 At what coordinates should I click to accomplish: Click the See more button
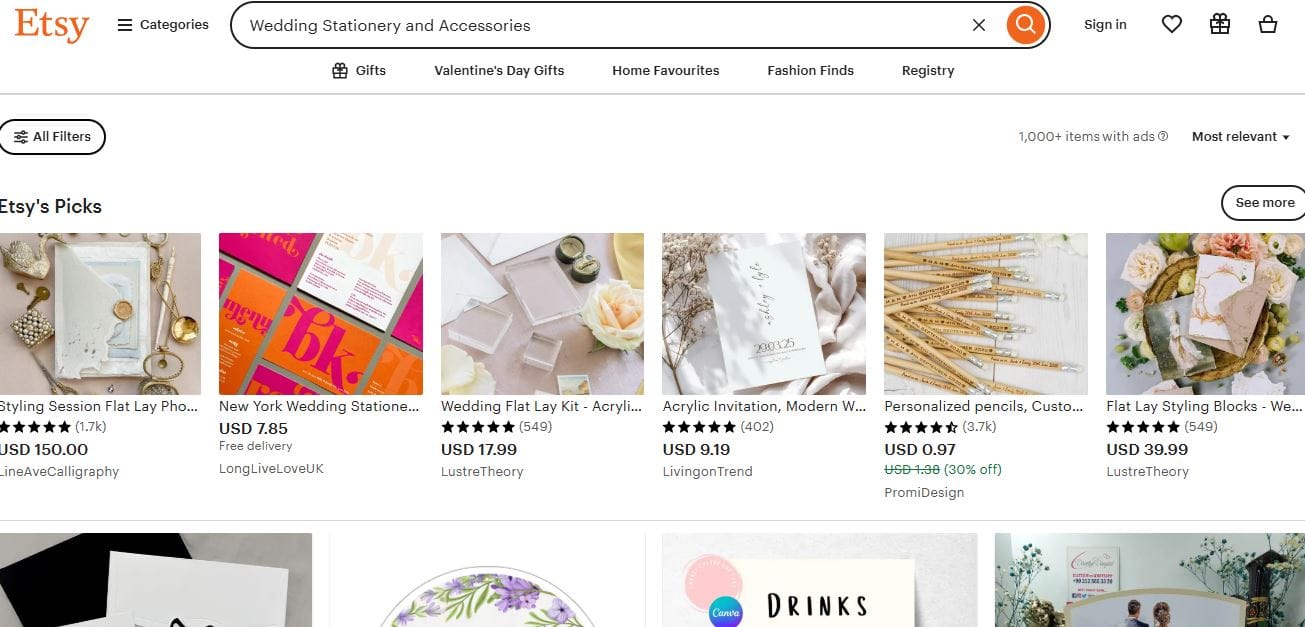tap(1264, 203)
